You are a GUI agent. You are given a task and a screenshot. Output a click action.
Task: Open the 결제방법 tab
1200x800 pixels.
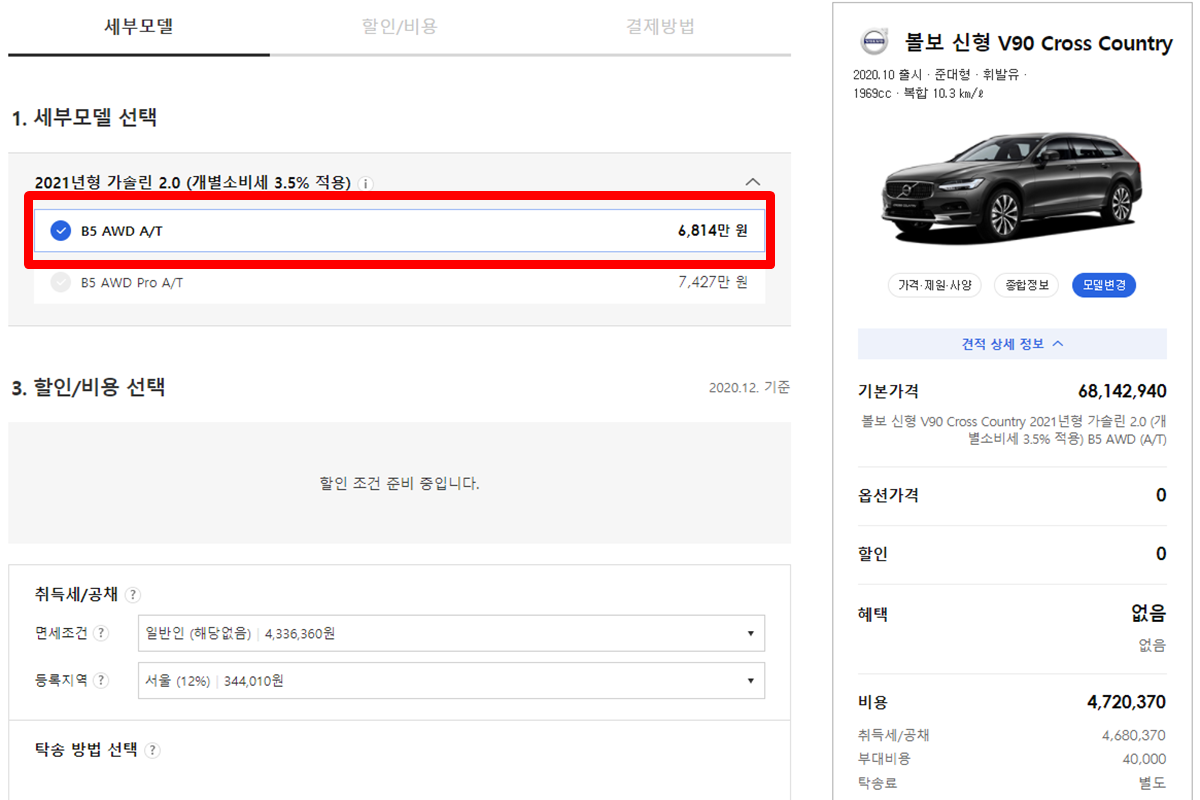click(660, 27)
